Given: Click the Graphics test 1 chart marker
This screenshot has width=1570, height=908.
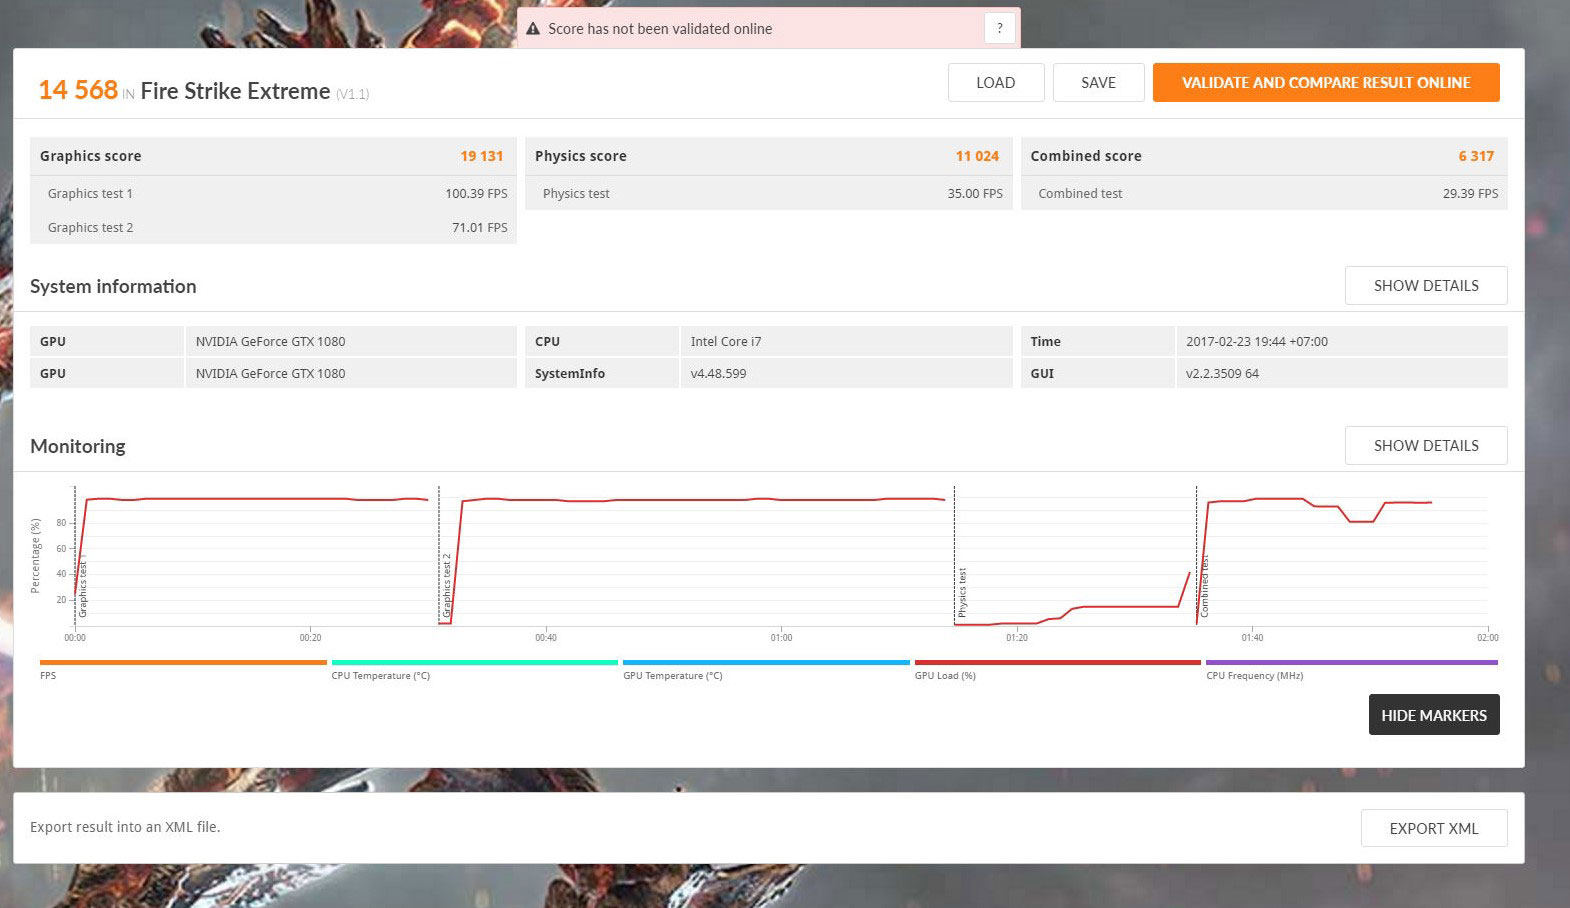Looking at the screenshot, I should (x=83, y=590).
